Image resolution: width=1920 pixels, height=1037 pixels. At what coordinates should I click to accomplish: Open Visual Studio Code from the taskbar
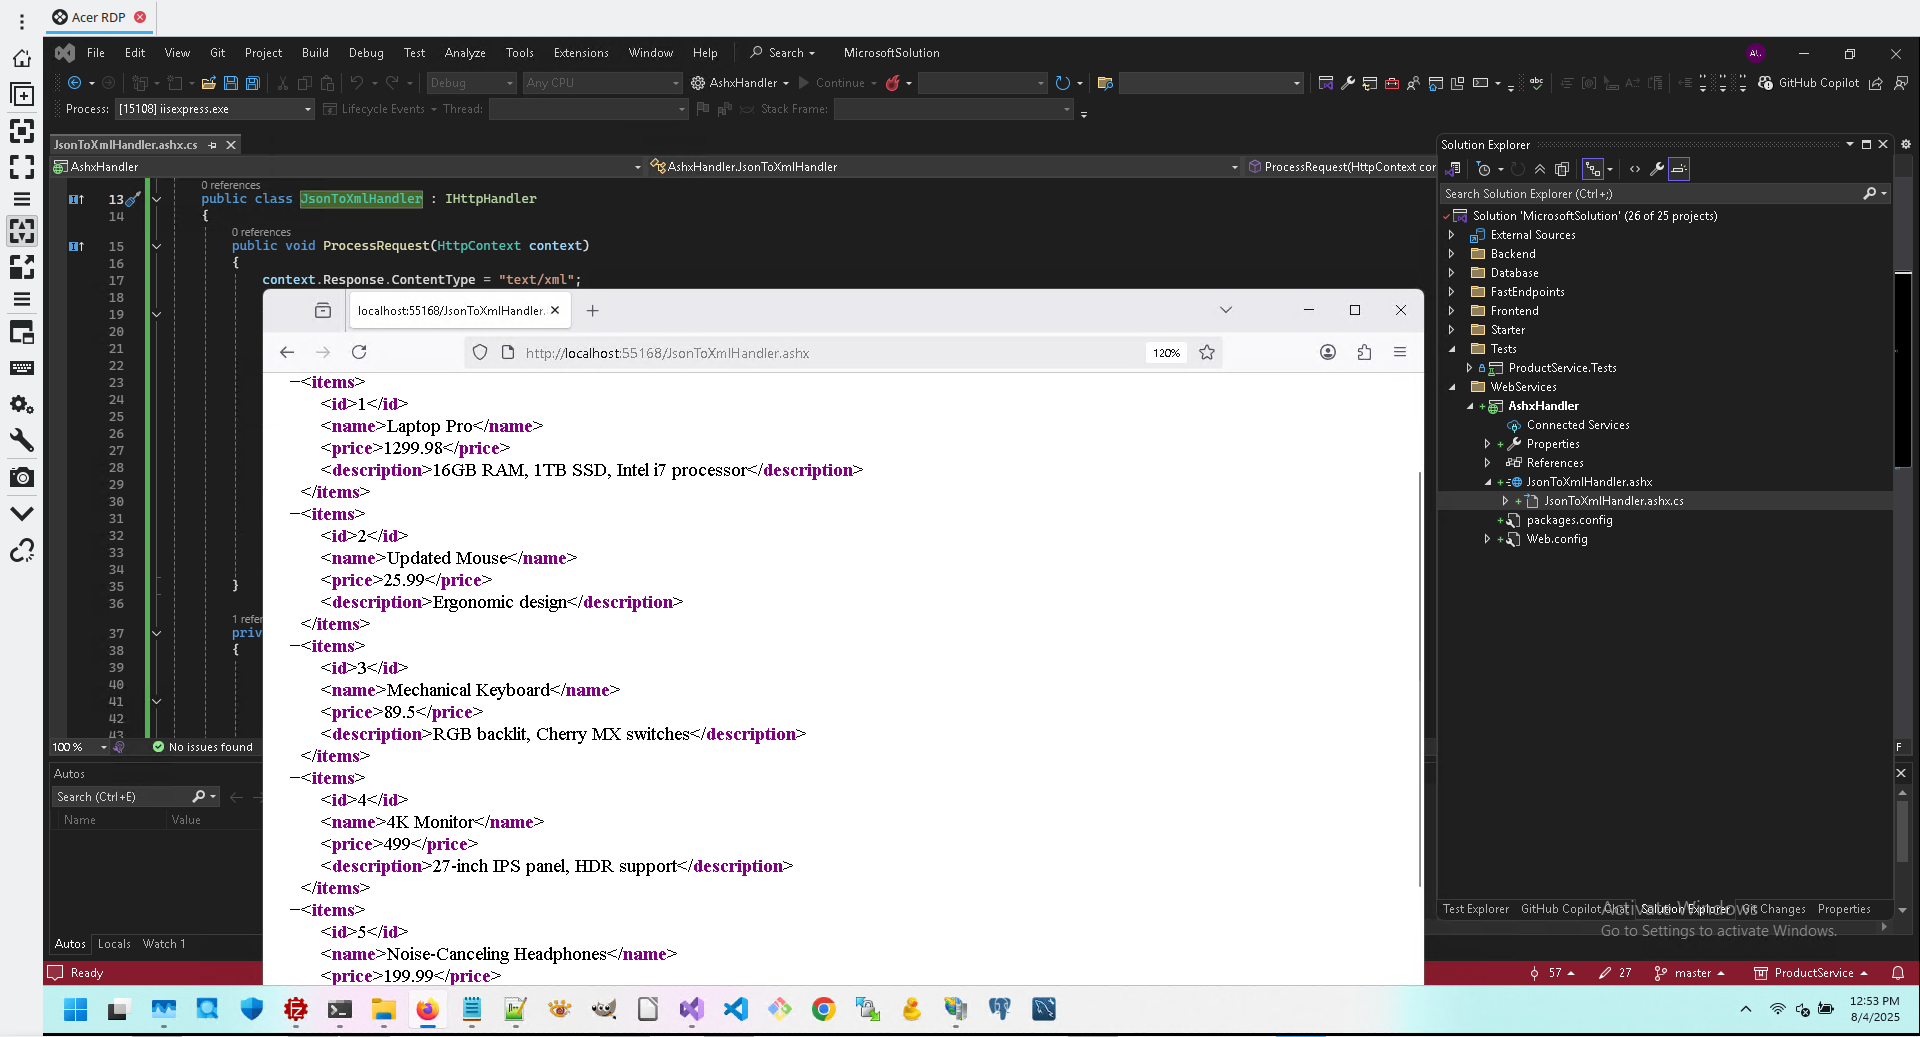pos(735,1009)
